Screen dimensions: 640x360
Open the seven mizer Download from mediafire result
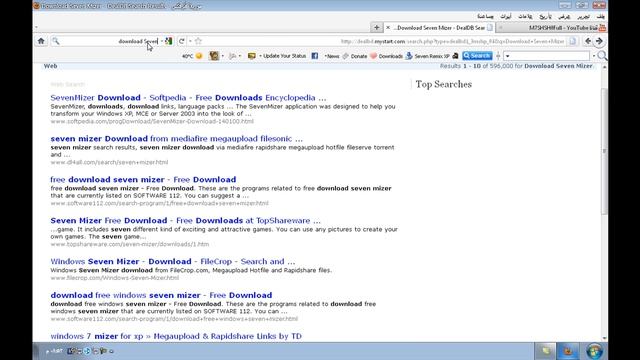[176, 139]
